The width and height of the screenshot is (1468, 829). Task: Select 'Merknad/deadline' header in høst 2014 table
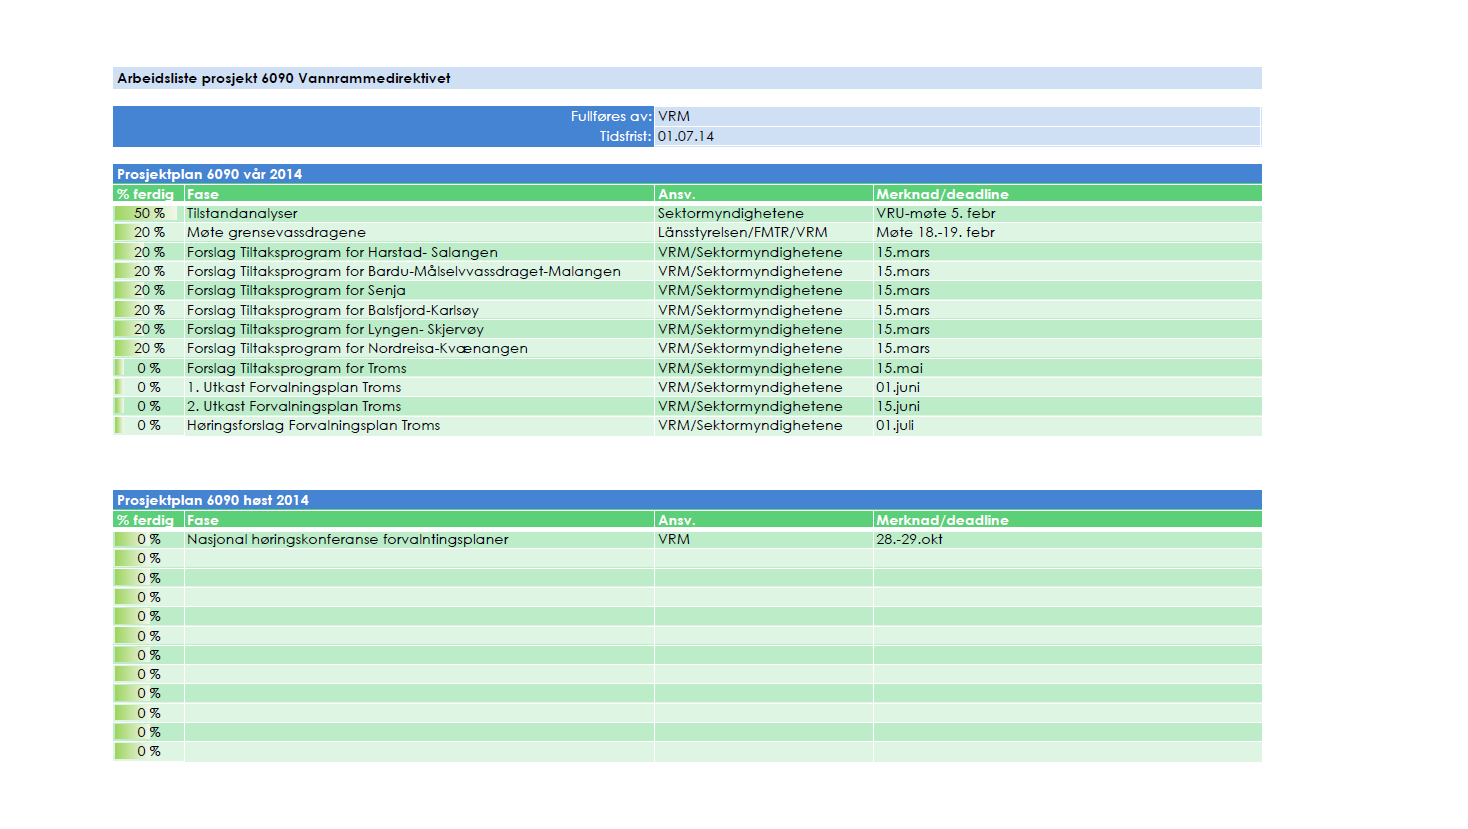pyautogui.click(x=1068, y=520)
